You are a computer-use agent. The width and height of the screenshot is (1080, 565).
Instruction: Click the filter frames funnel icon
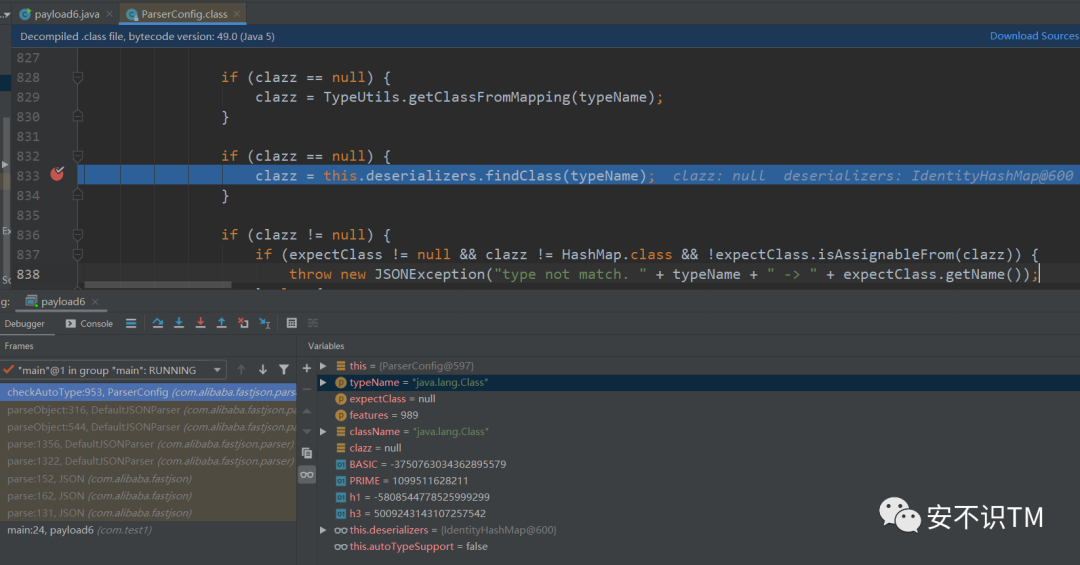tap(284, 370)
